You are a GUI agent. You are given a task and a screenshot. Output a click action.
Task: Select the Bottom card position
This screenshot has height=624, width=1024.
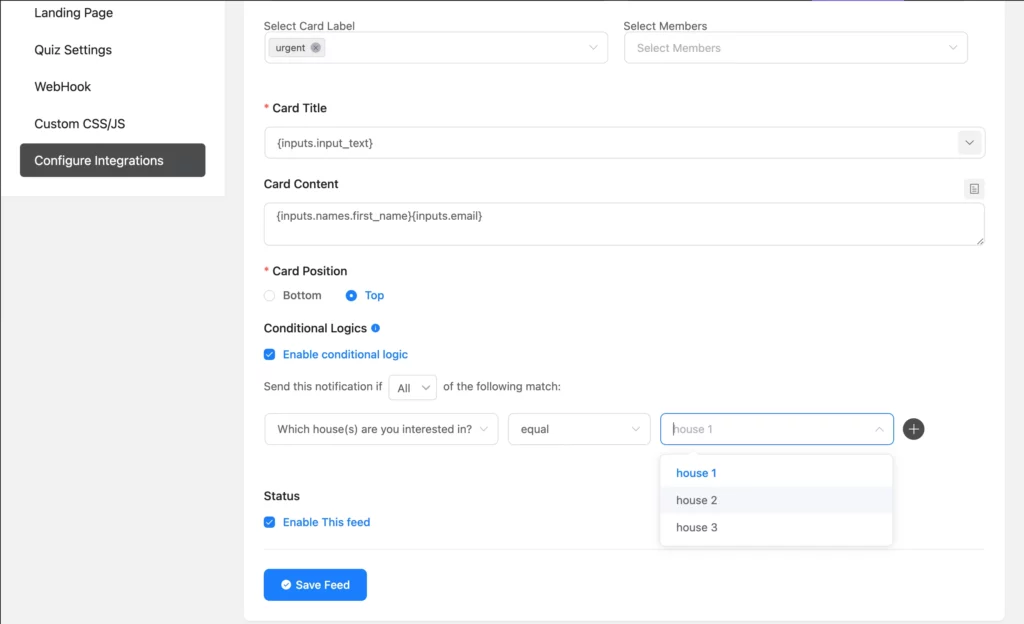[269, 296]
